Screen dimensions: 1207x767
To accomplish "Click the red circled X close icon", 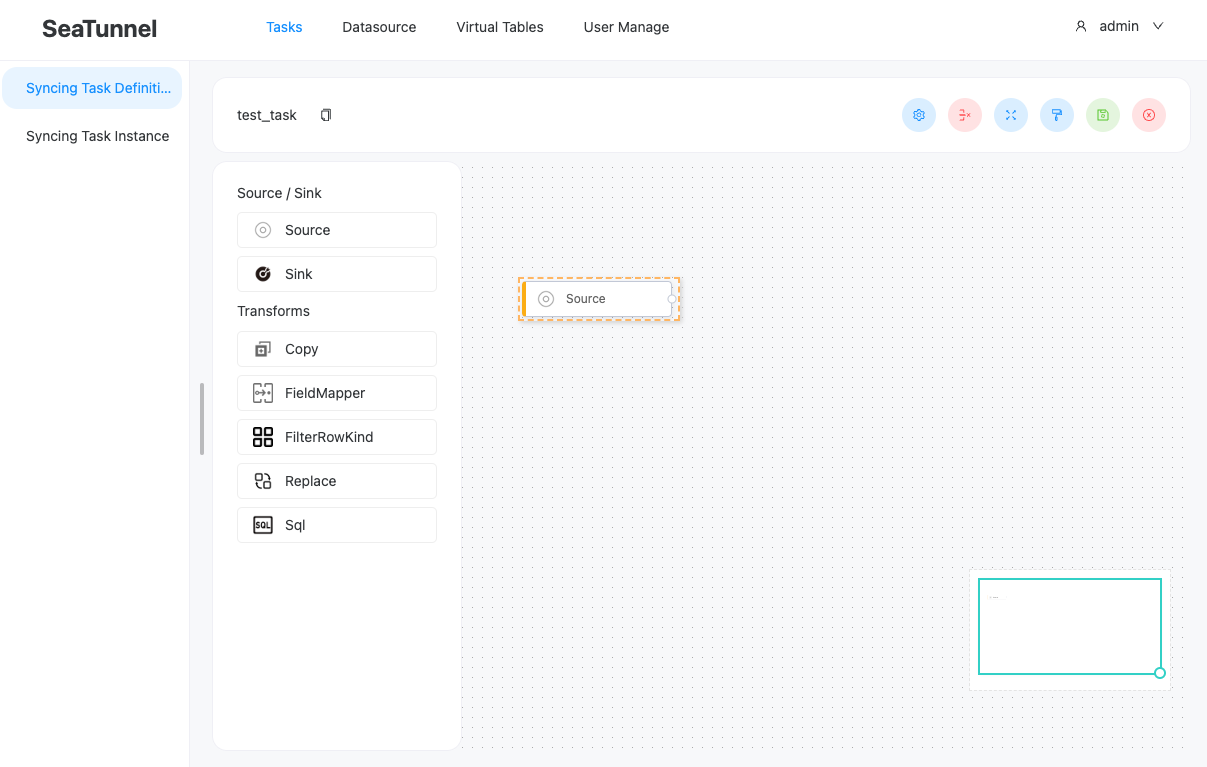I will tap(1149, 115).
